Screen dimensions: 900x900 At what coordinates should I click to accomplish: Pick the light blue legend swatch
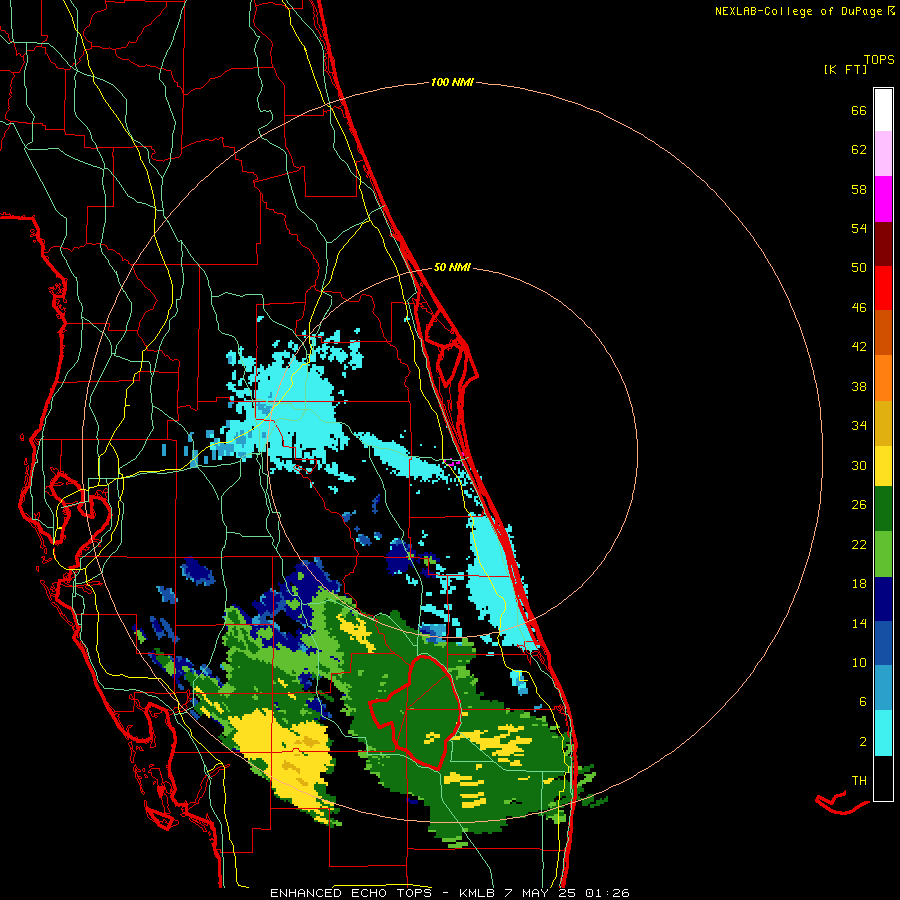[x=883, y=688]
